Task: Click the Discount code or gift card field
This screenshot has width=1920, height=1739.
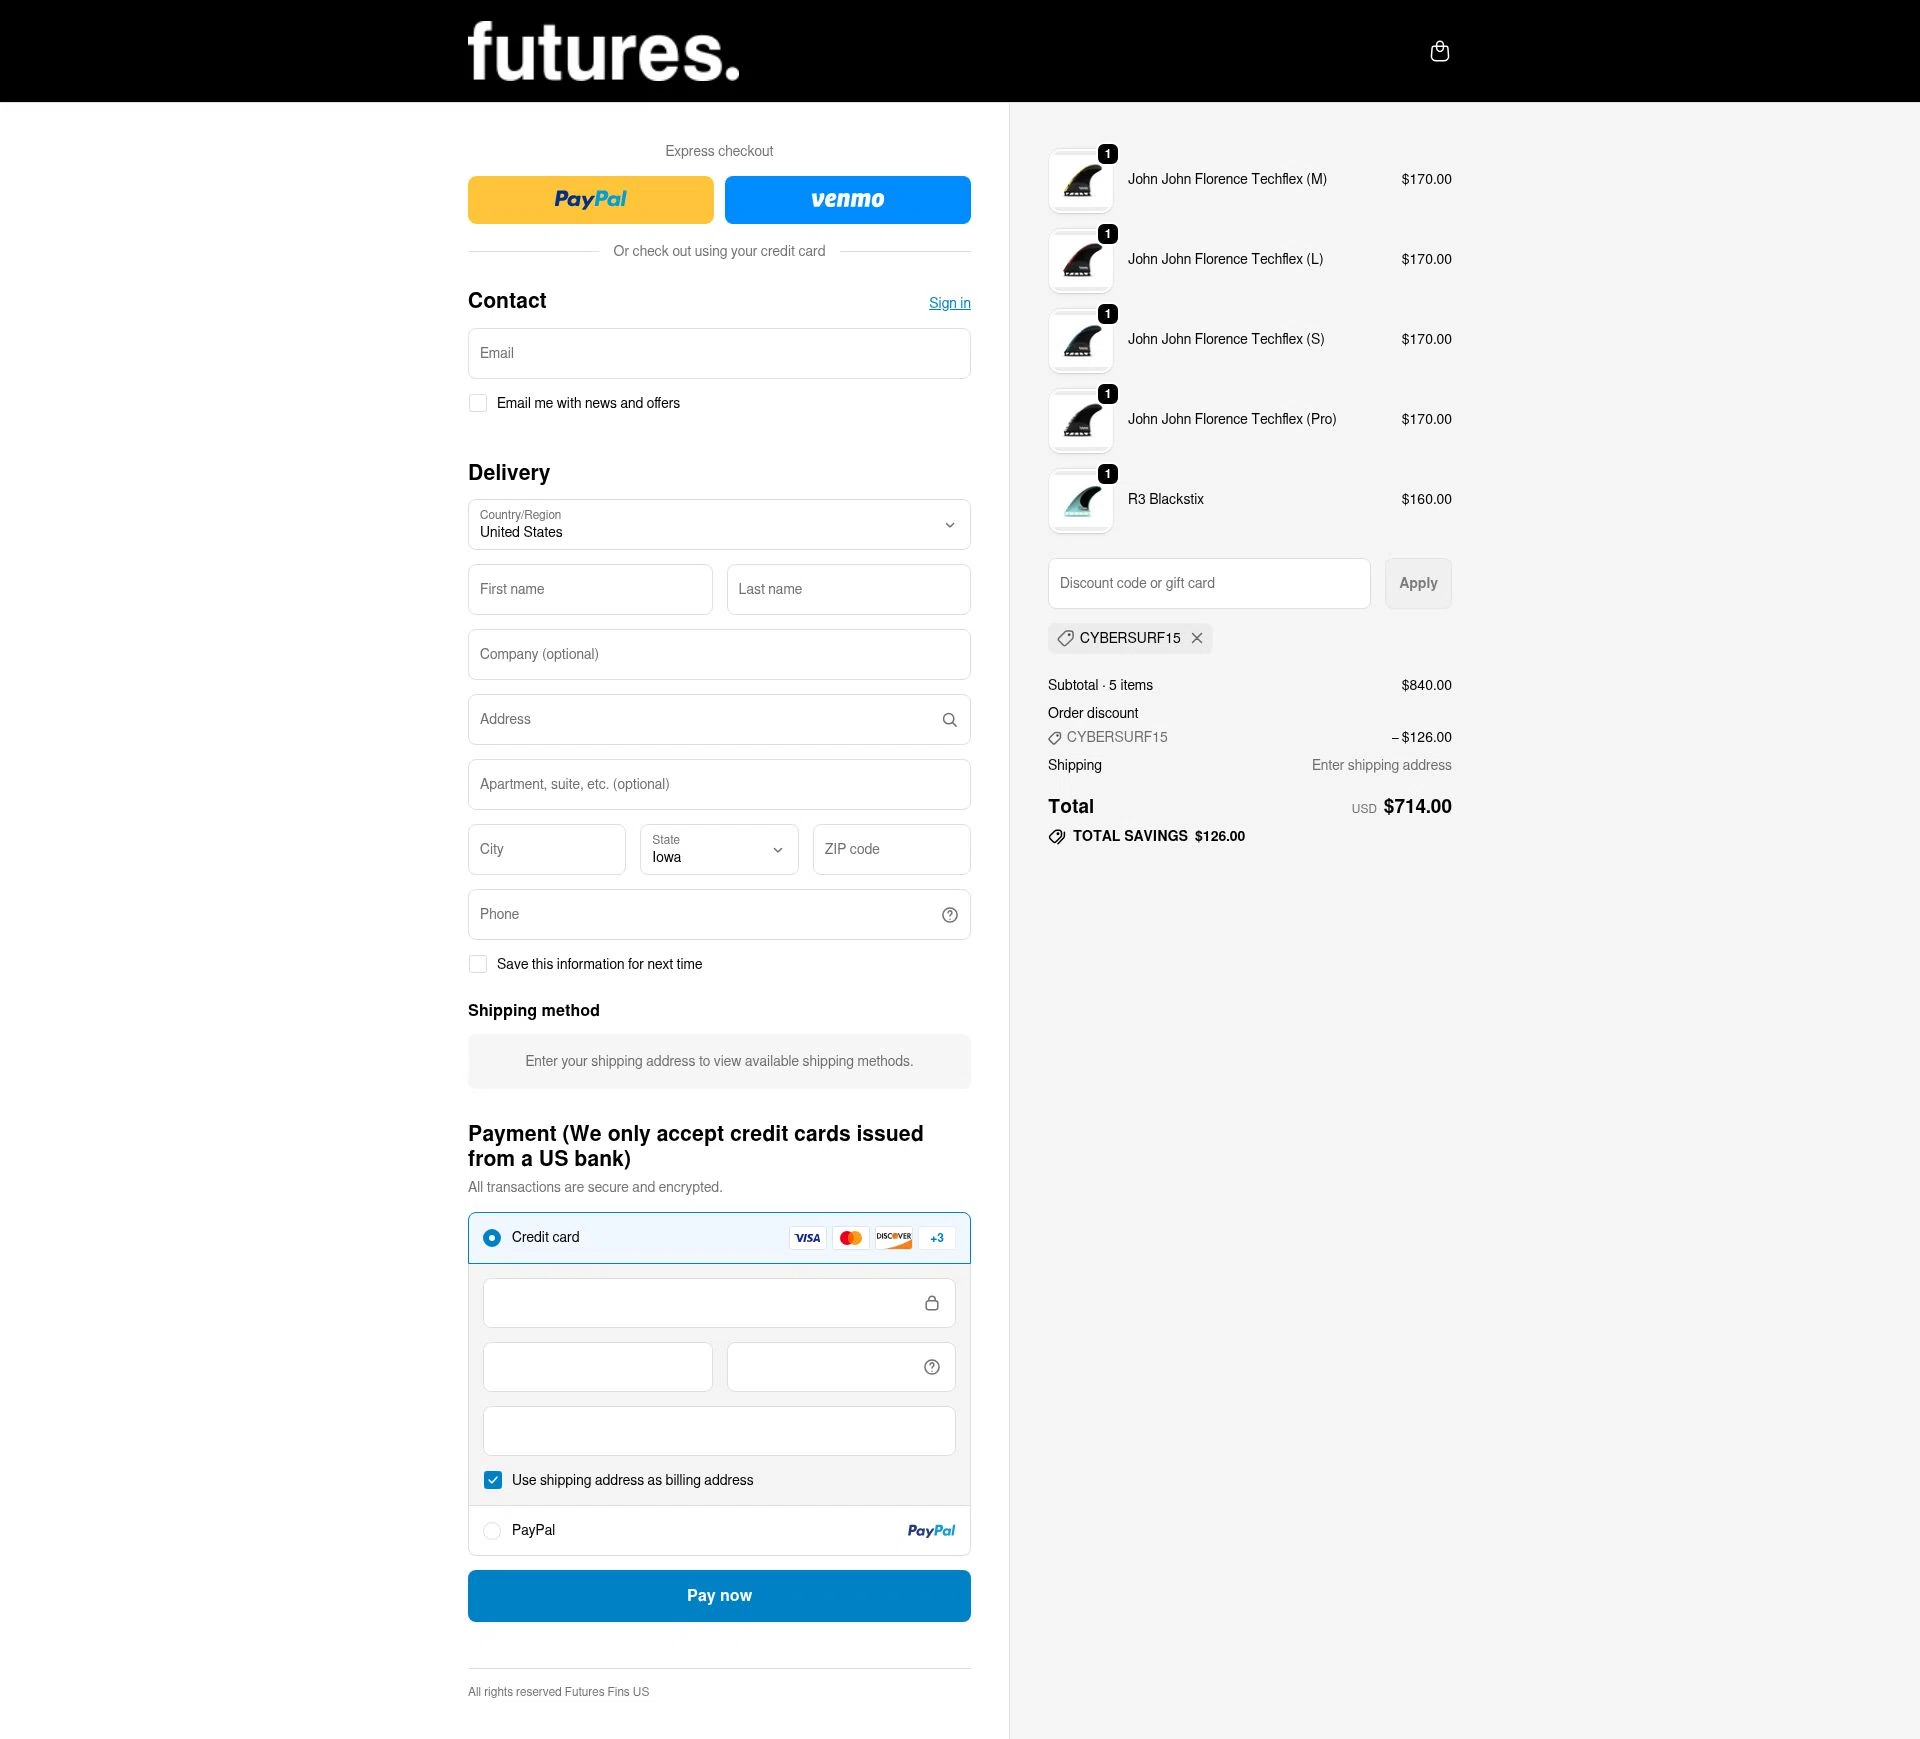Action: pyautogui.click(x=1208, y=584)
